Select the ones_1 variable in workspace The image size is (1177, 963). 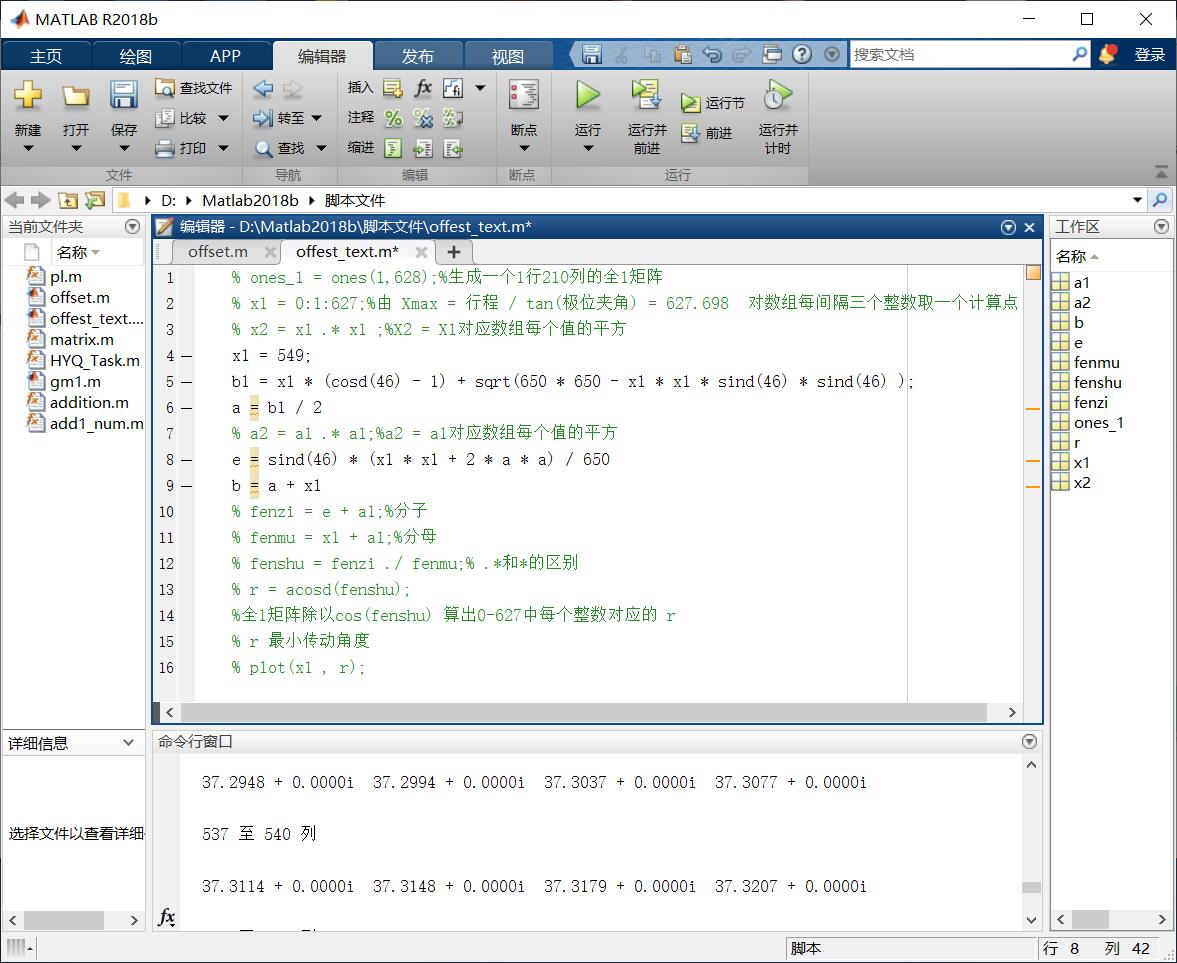click(x=1098, y=423)
